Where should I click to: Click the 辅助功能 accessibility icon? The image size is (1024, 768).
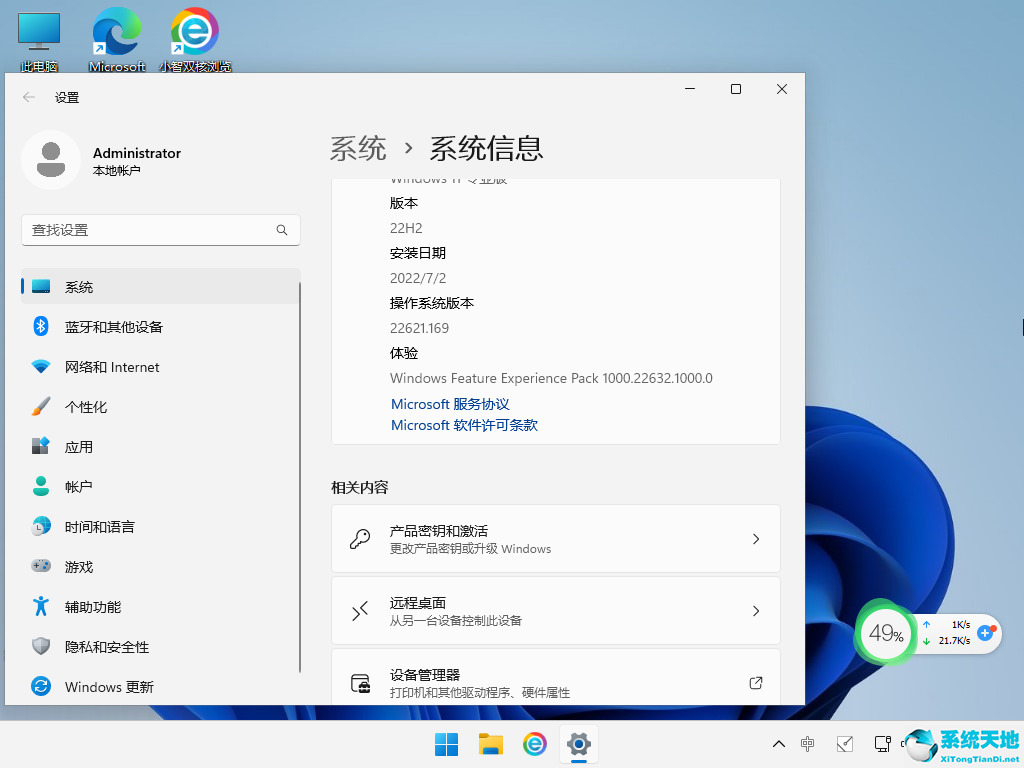point(41,607)
